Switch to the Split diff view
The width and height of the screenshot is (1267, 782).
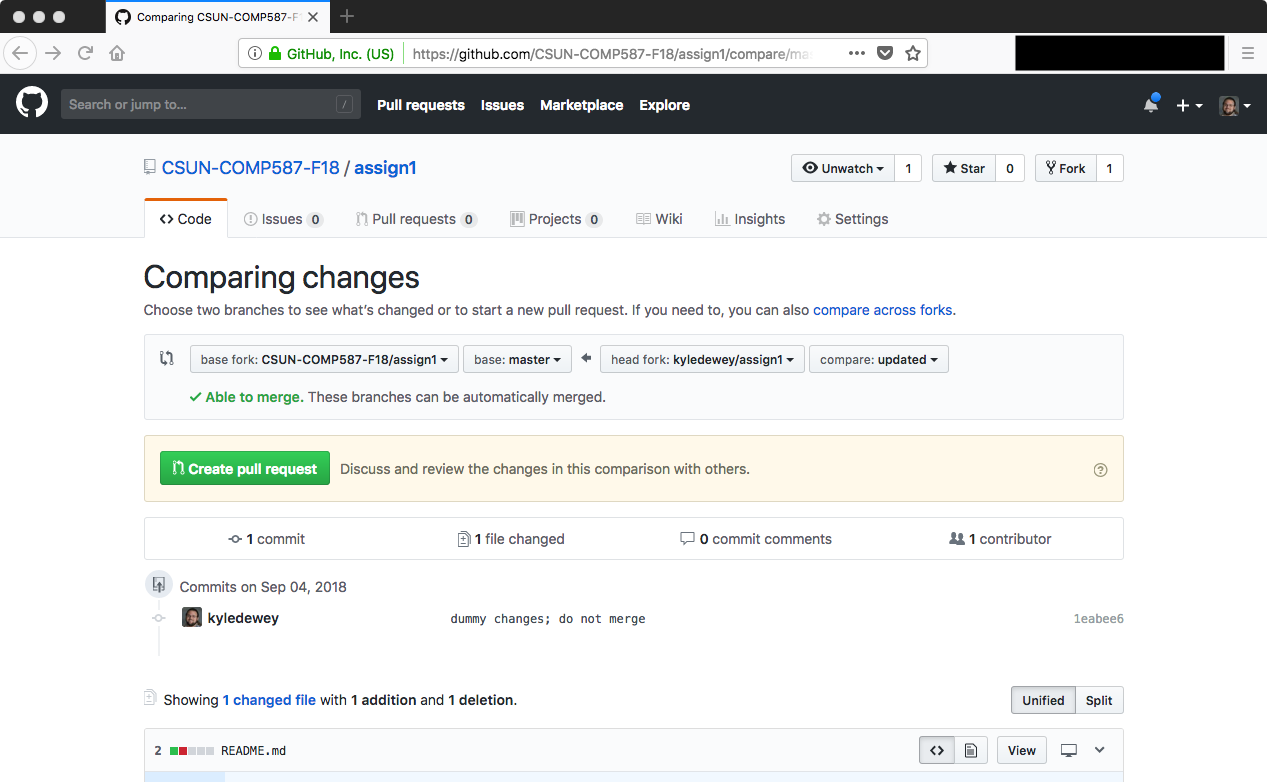point(1099,700)
